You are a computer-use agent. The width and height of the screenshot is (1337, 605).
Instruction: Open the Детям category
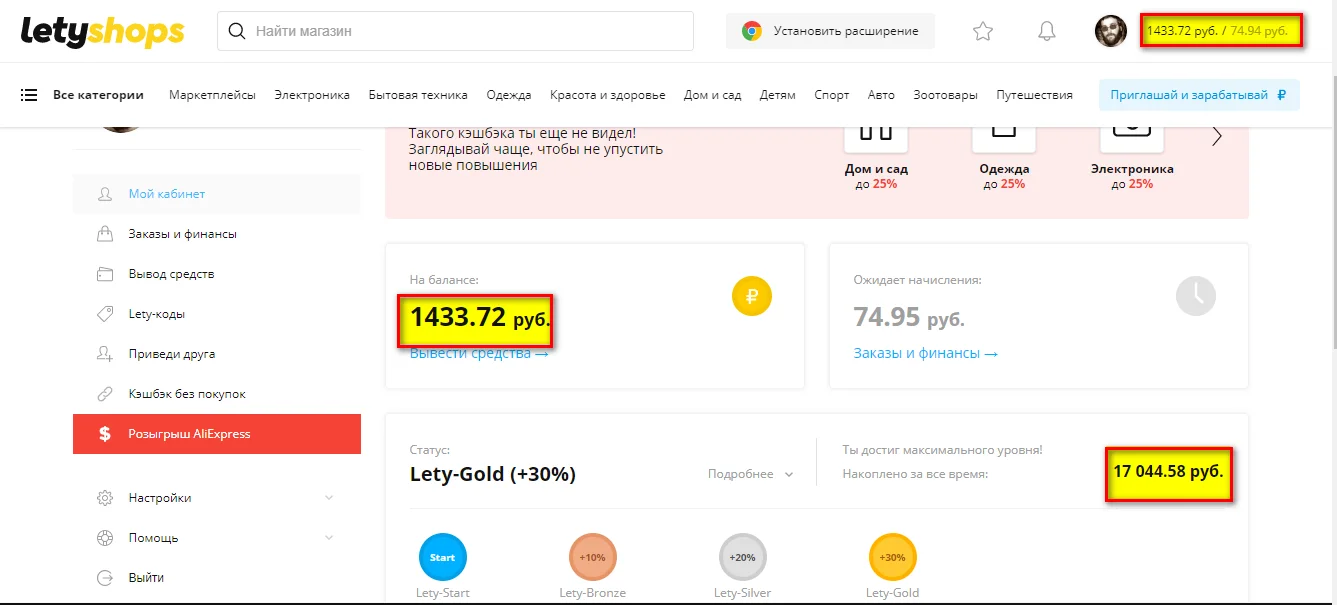[777, 95]
